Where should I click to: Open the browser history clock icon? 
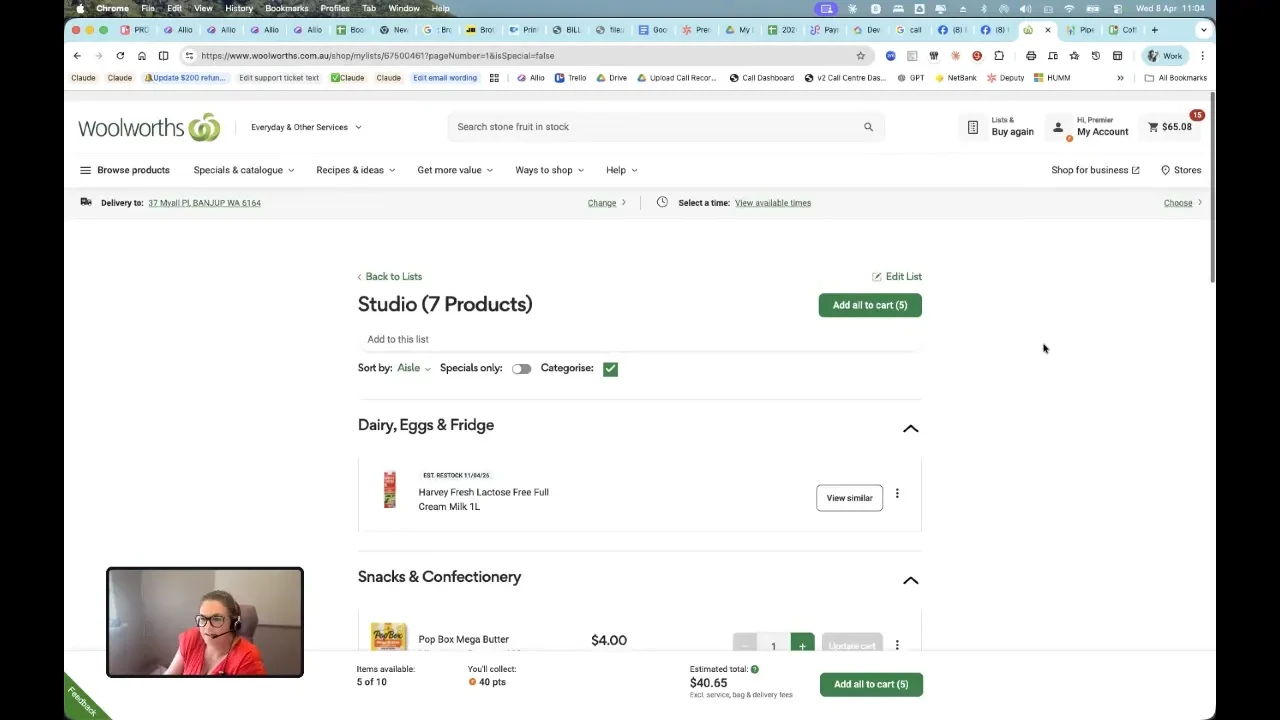(x=1096, y=56)
